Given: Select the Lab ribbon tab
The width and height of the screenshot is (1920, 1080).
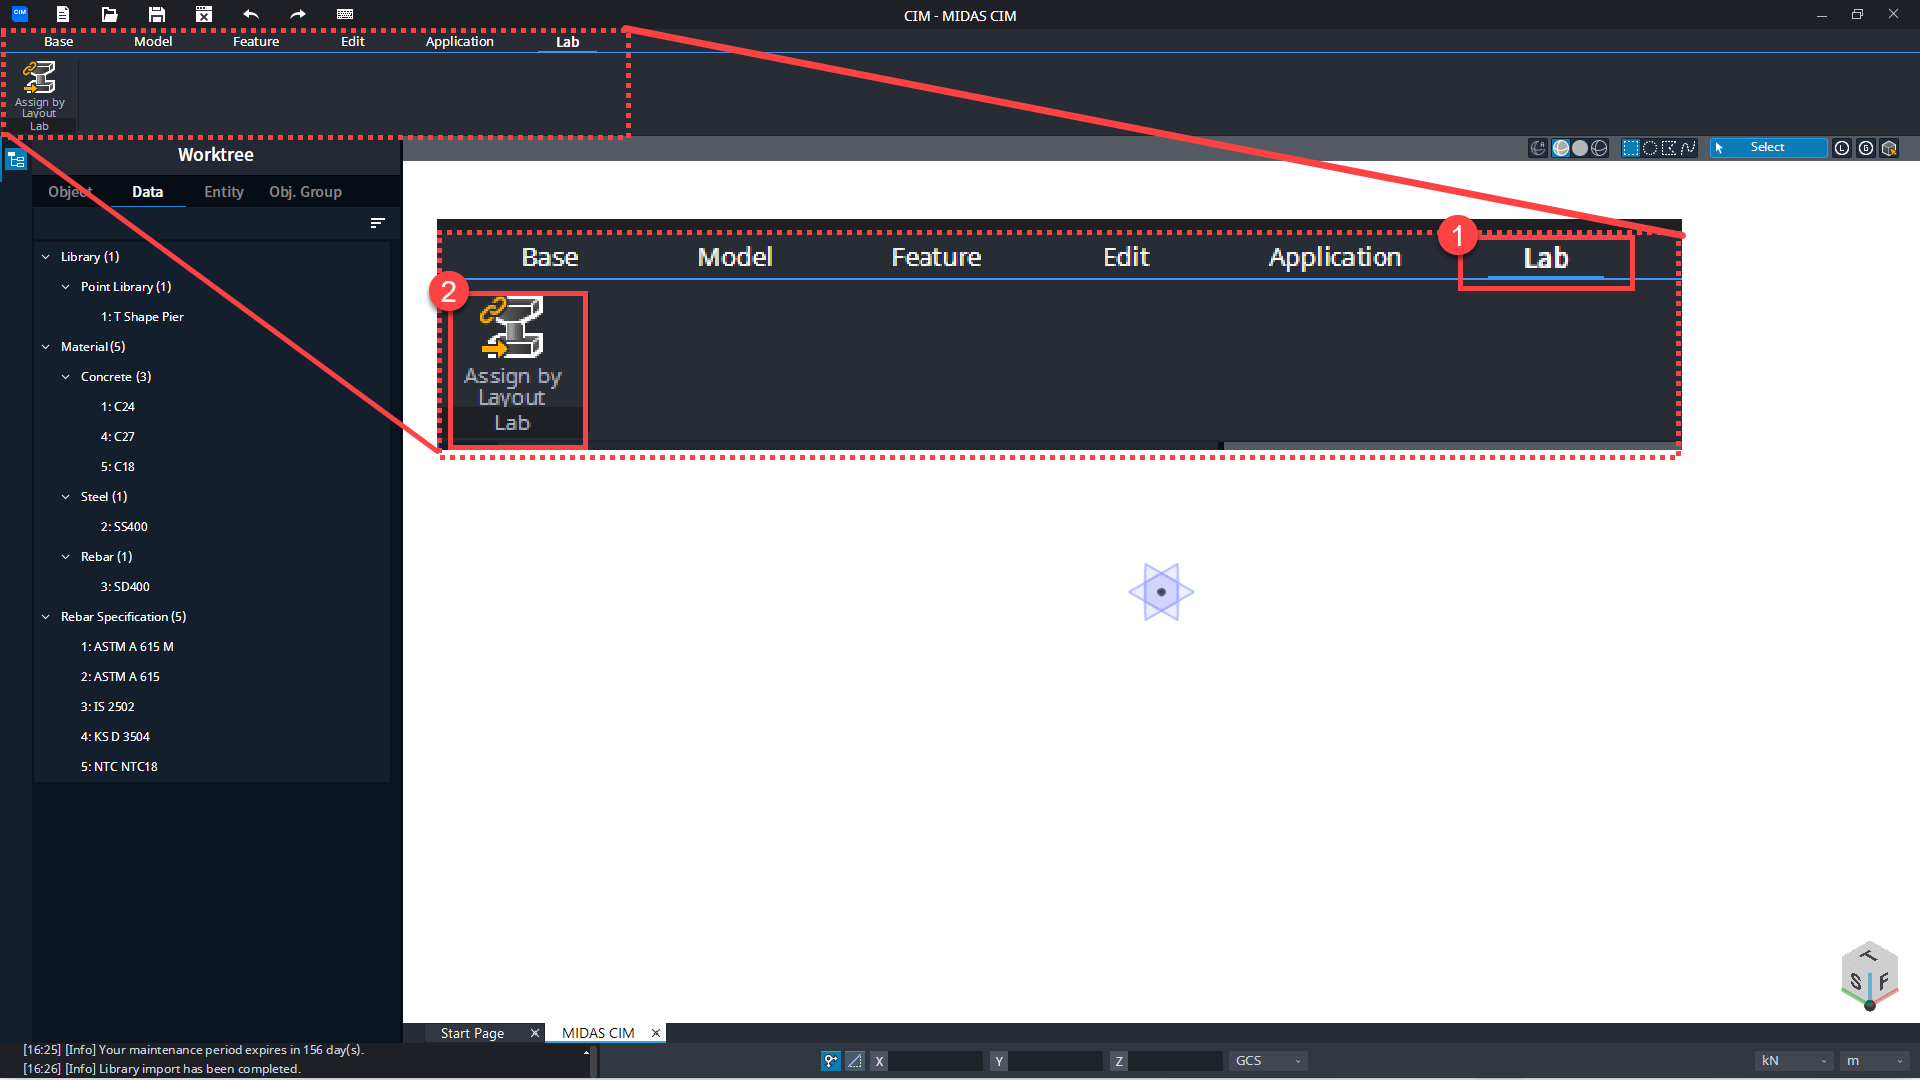Looking at the screenshot, I should [x=567, y=42].
